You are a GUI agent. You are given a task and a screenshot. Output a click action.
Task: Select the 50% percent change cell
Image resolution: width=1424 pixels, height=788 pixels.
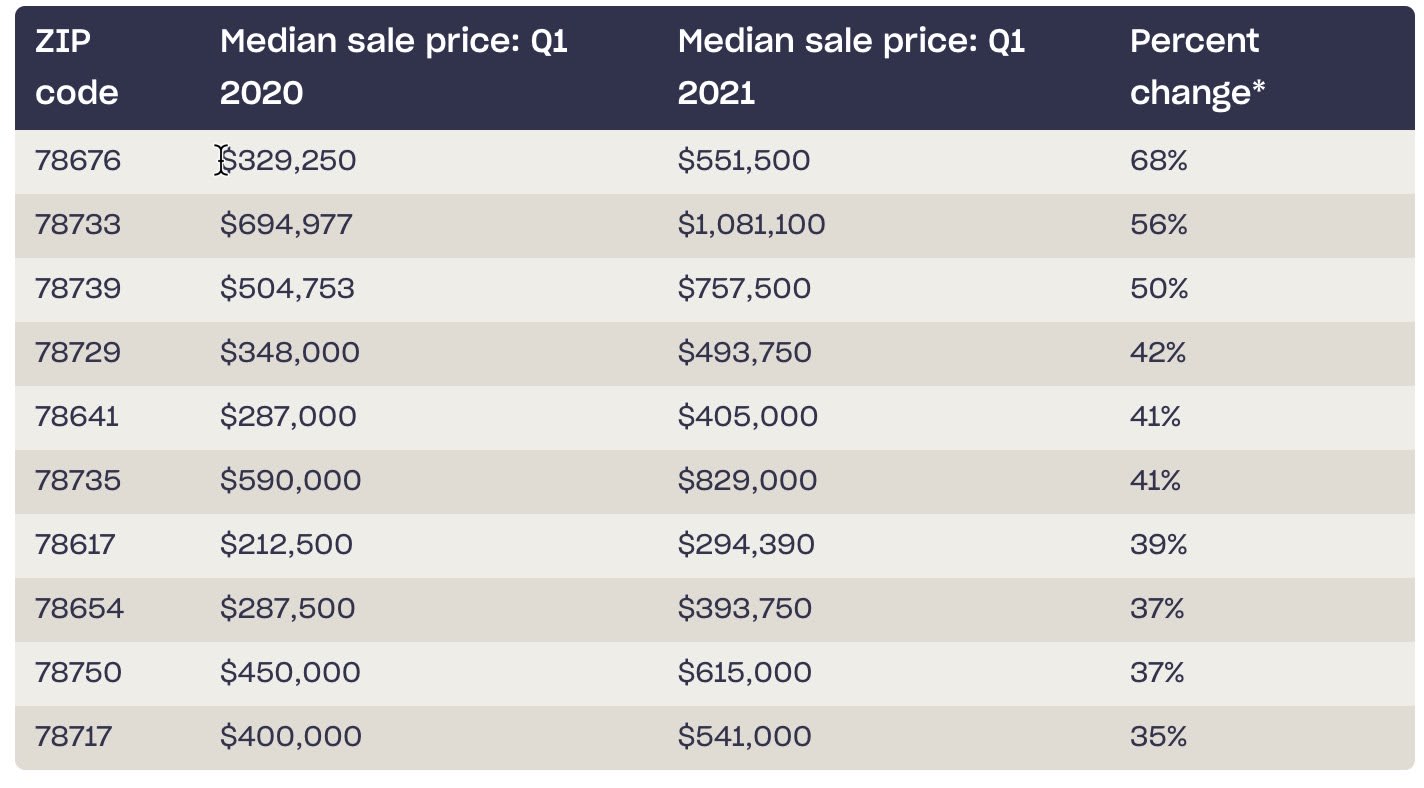1158,289
